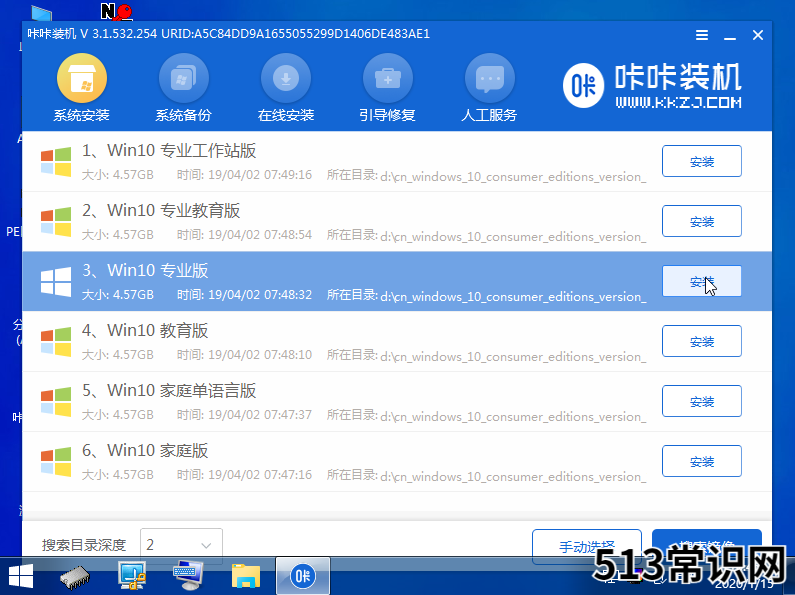Screen dimensions: 795x595
Task: Install Win10 专业版
Action: 702,281
